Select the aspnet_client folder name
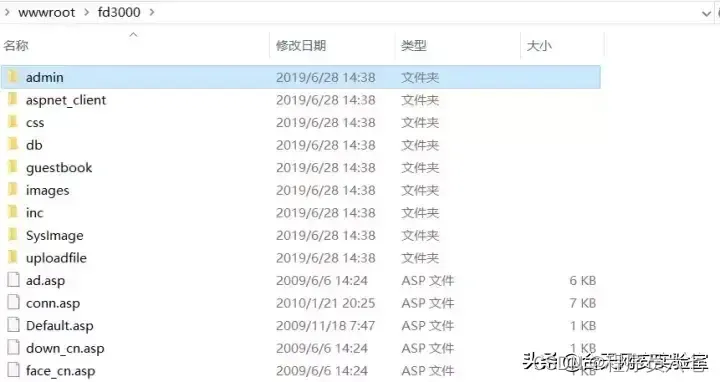 pos(66,100)
